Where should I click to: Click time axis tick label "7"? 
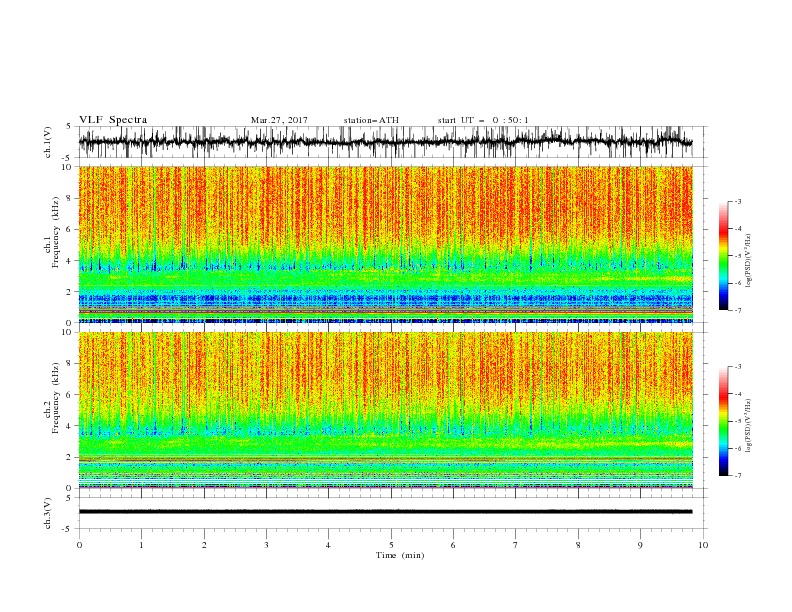[x=516, y=545]
